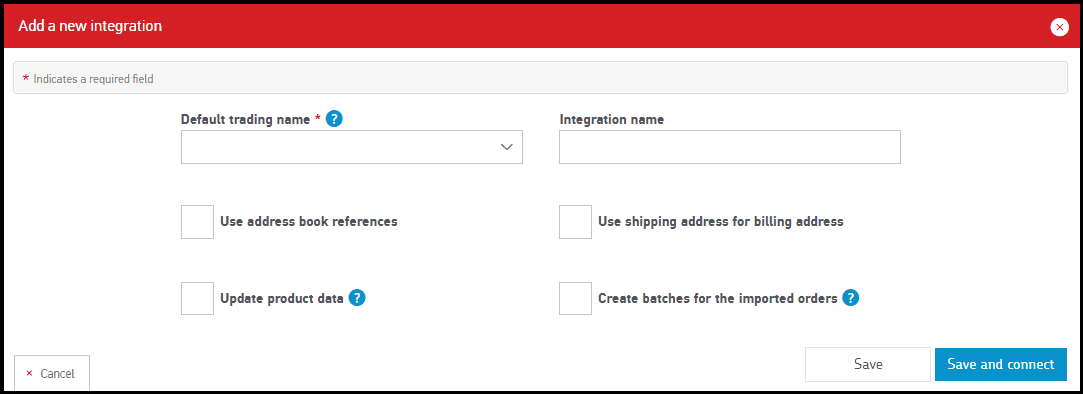Tick Use shipping address for billing address
The image size is (1083, 394).
pyautogui.click(x=575, y=222)
